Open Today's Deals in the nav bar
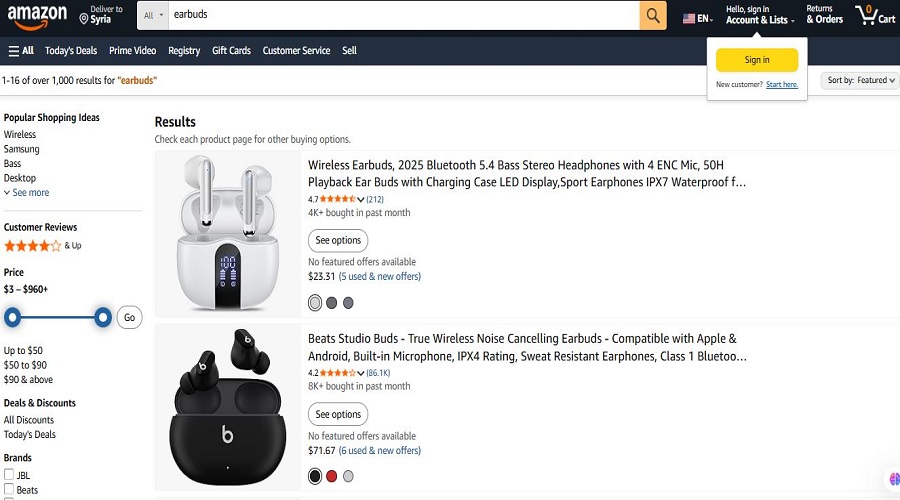The image size is (900, 500). tap(71, 51)
